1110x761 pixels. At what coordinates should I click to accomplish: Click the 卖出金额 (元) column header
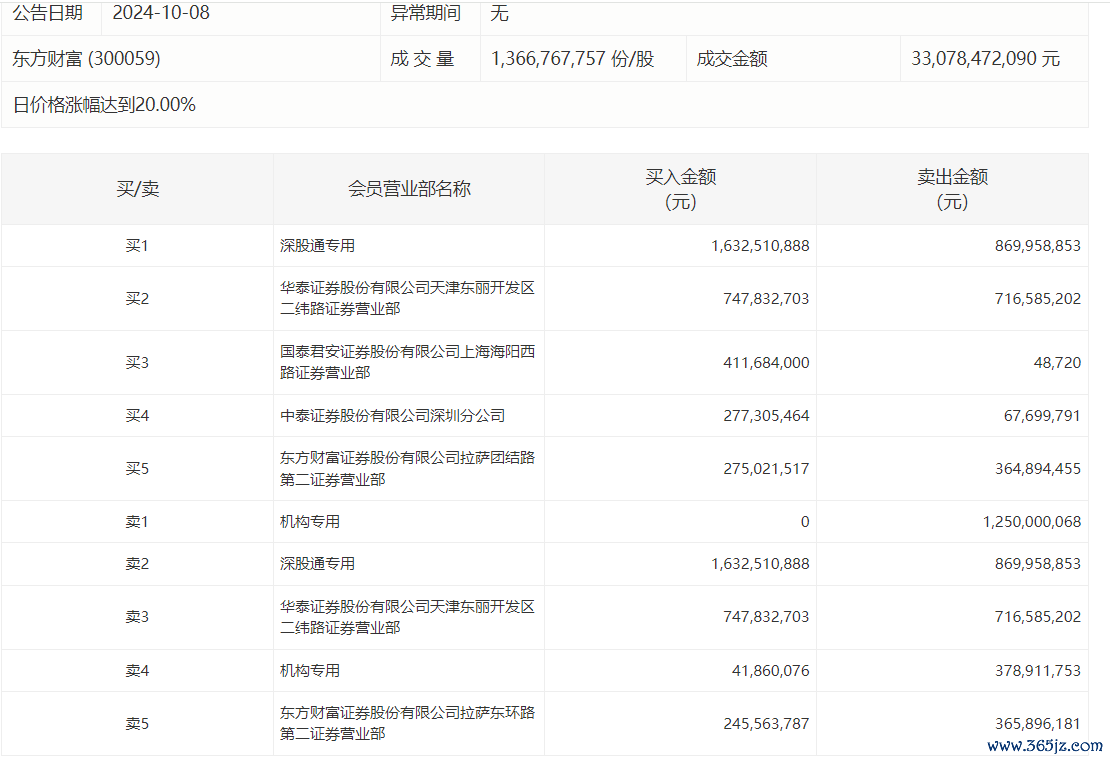pos(952,189)
